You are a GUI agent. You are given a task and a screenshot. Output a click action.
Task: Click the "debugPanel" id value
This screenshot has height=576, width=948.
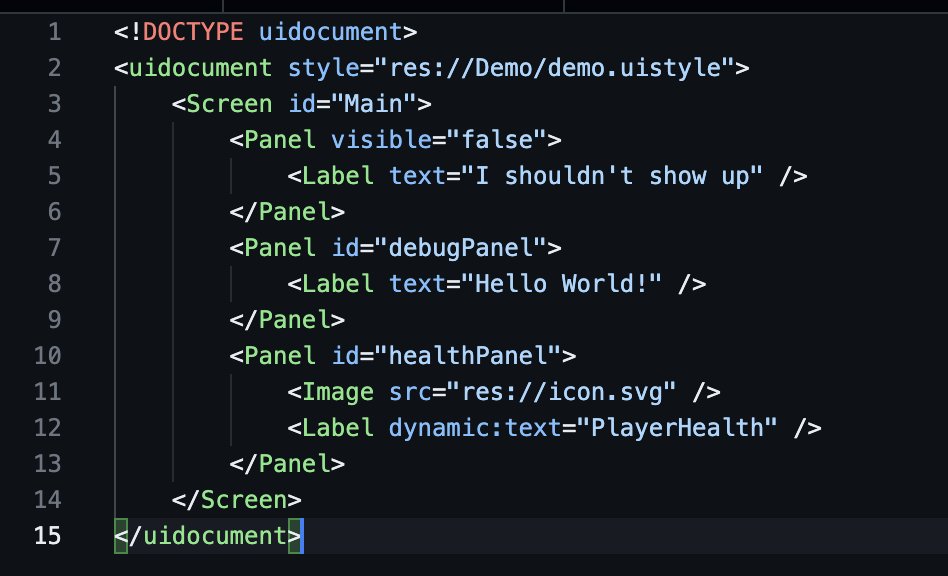pos(461,248)
